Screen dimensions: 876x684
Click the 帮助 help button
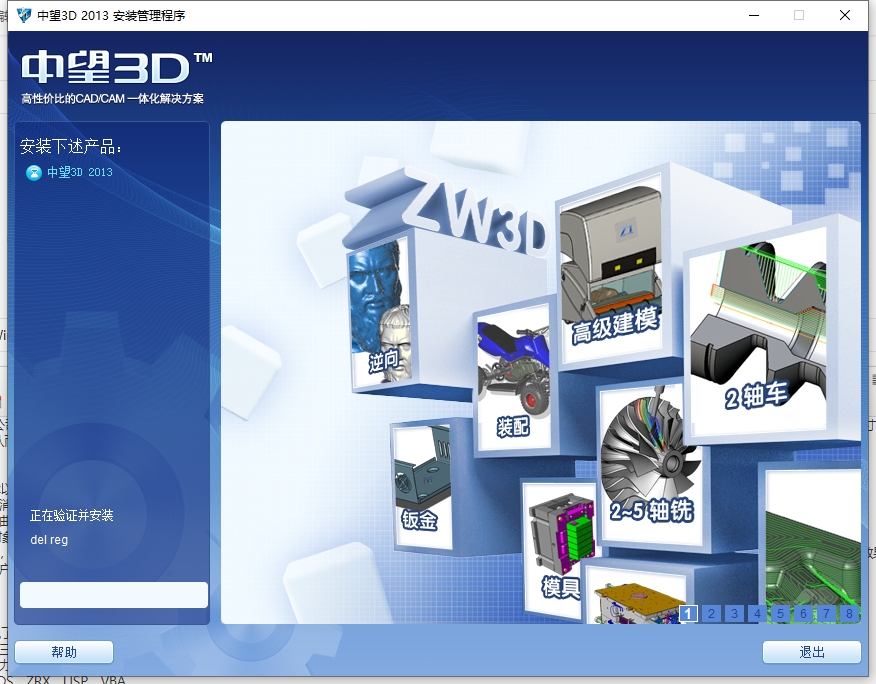(64, 652)
